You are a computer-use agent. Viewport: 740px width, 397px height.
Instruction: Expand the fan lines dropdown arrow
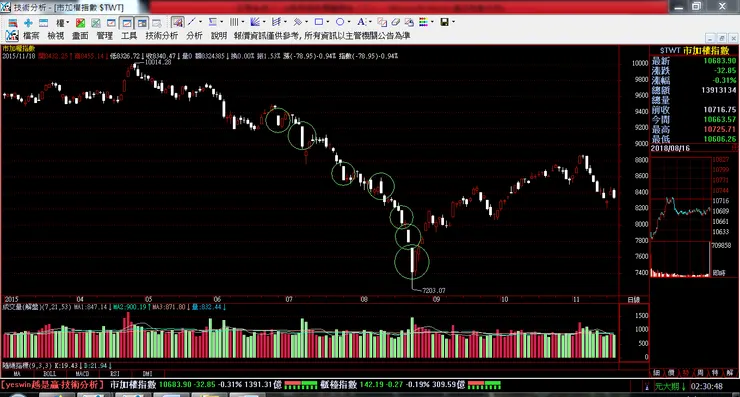coord(264,22)
